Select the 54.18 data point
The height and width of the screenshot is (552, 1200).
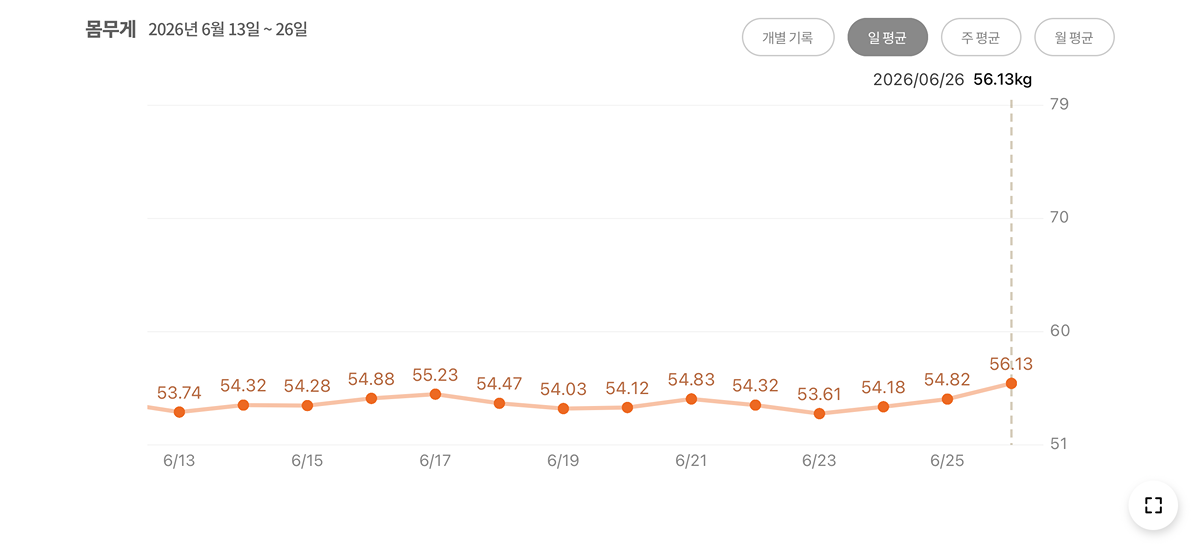[x=883, y=406]
